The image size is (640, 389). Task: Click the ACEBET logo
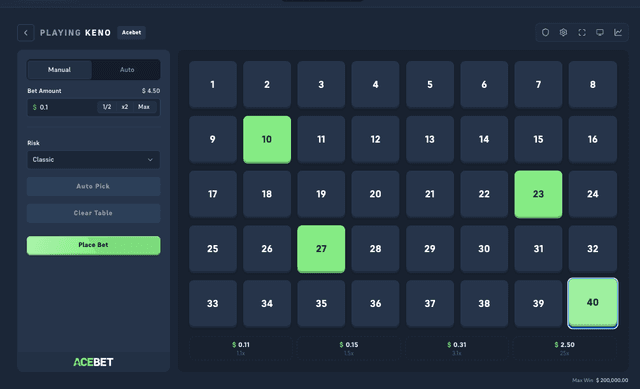93,362
